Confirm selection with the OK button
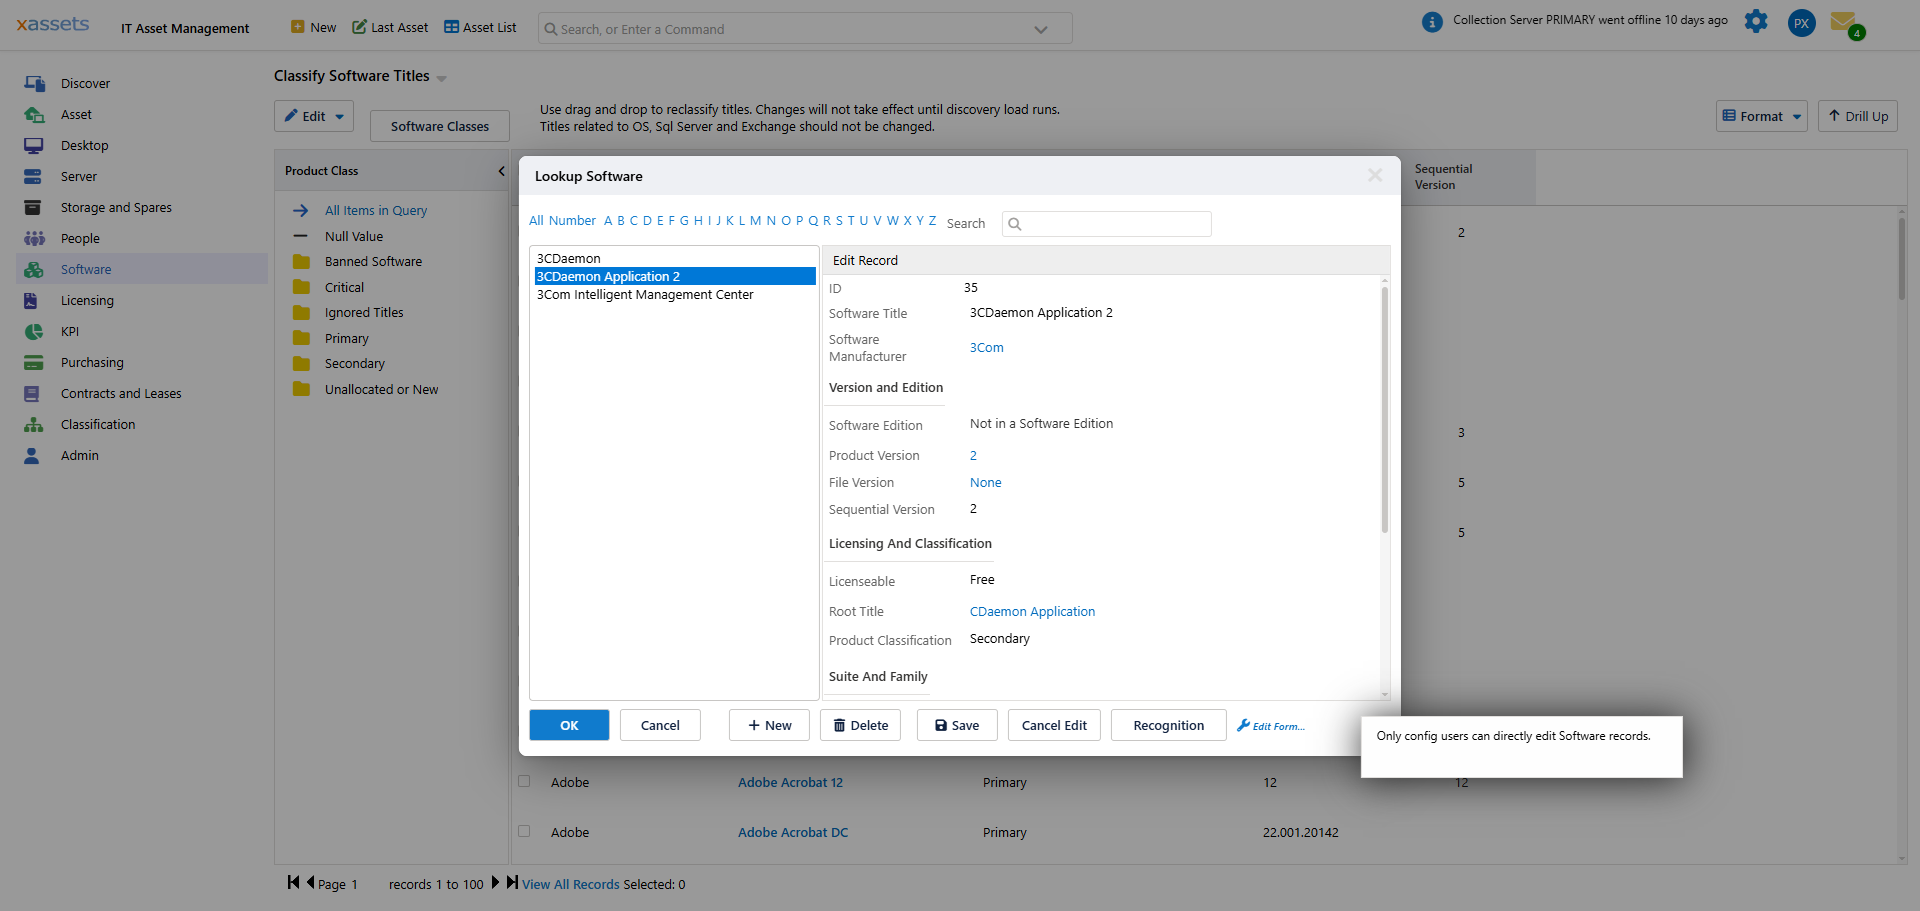Screen dimensions: 1920x911 click(x=569, y=725)
